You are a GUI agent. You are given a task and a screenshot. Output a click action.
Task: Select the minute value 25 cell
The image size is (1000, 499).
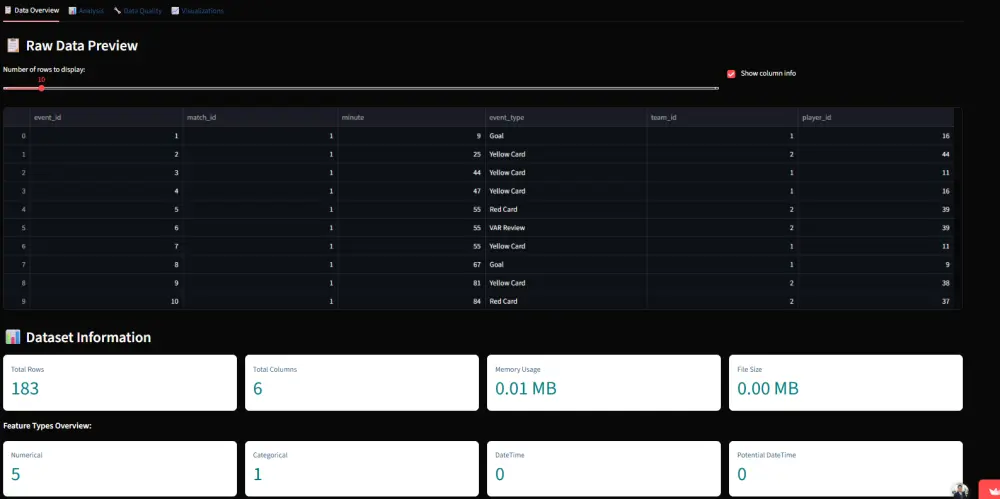pyautogui.click(x=411, y=154)
